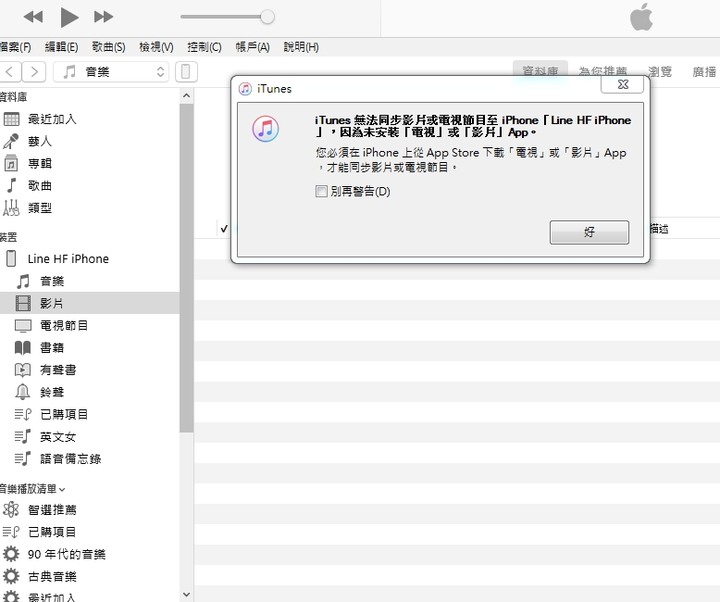Click the fast-forward playback button
The image size is (720, 602).
point(103,17)
